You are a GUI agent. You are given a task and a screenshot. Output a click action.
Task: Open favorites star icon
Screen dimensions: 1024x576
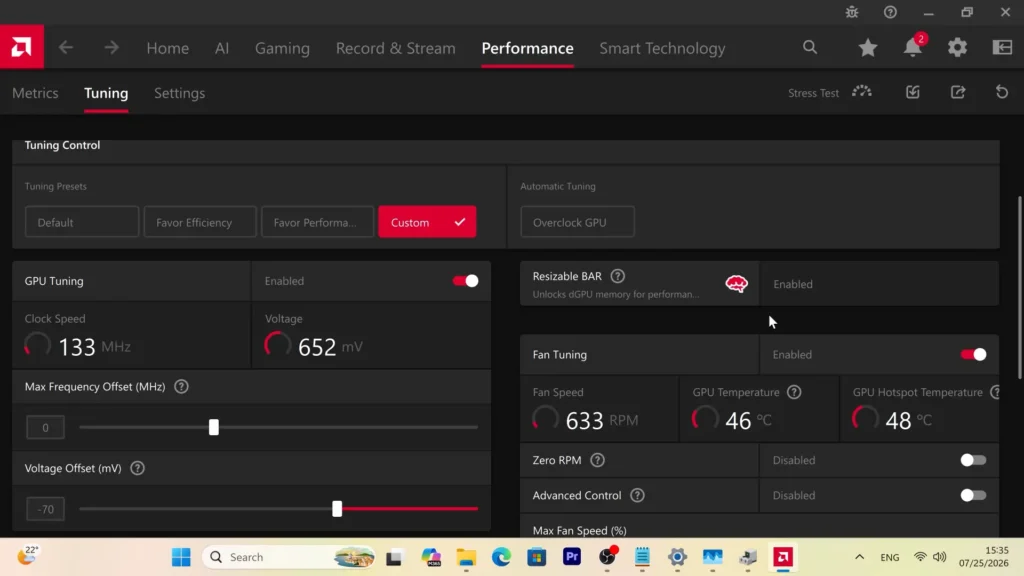868,47
